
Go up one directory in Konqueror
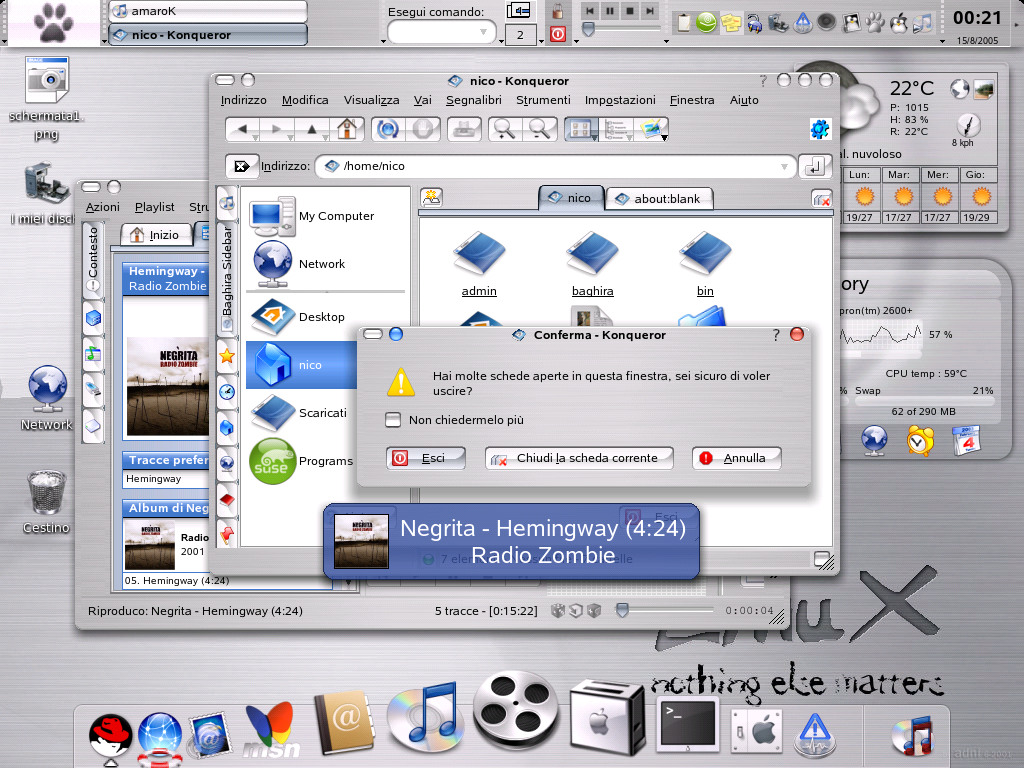[x=312, y=129]
